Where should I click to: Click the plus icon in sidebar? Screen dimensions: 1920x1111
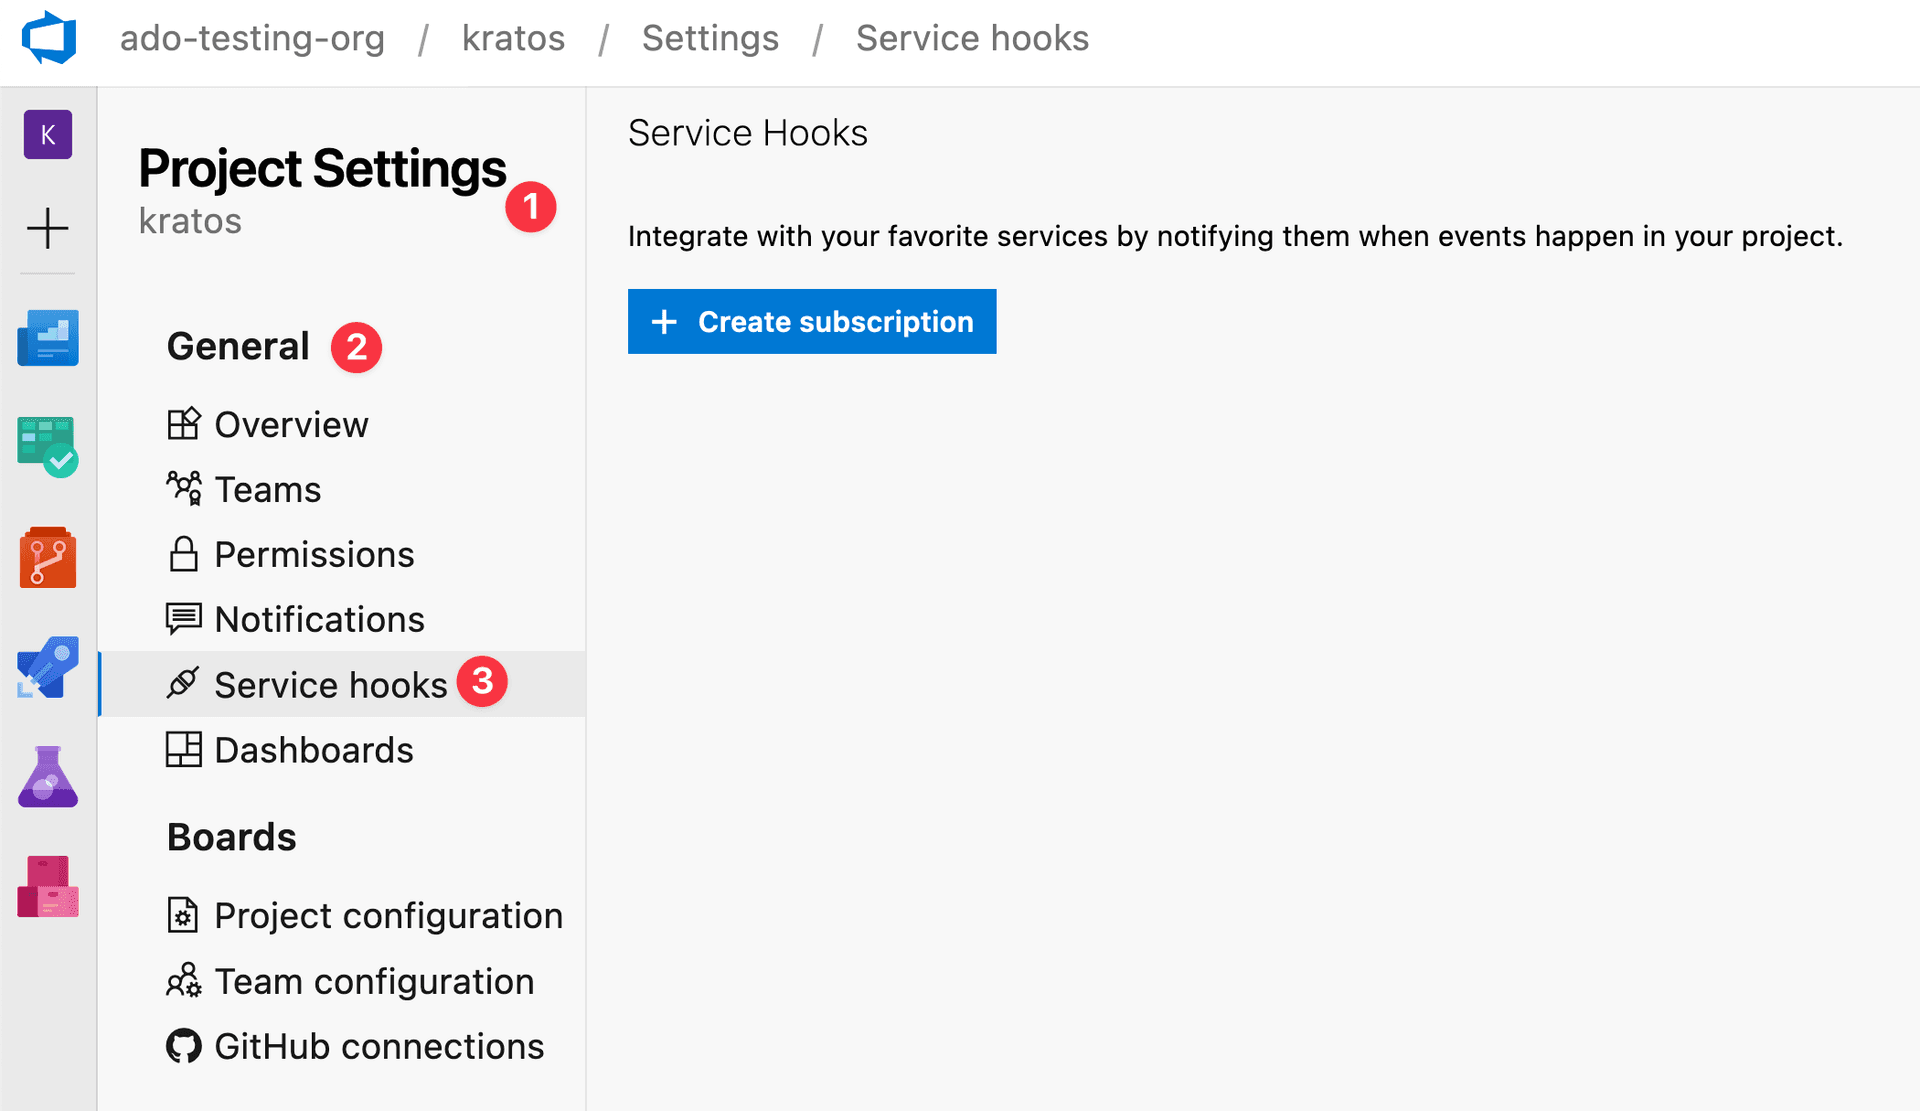pos(48,228)
